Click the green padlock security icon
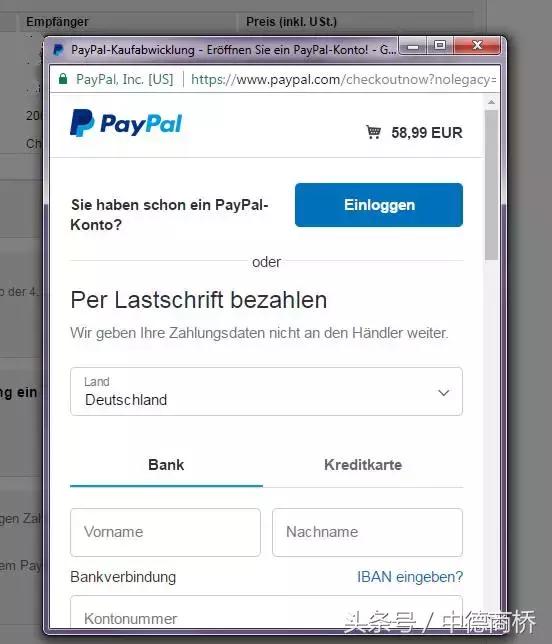The width and height of the screenshot is (552, 644). [x=63, y=79]
